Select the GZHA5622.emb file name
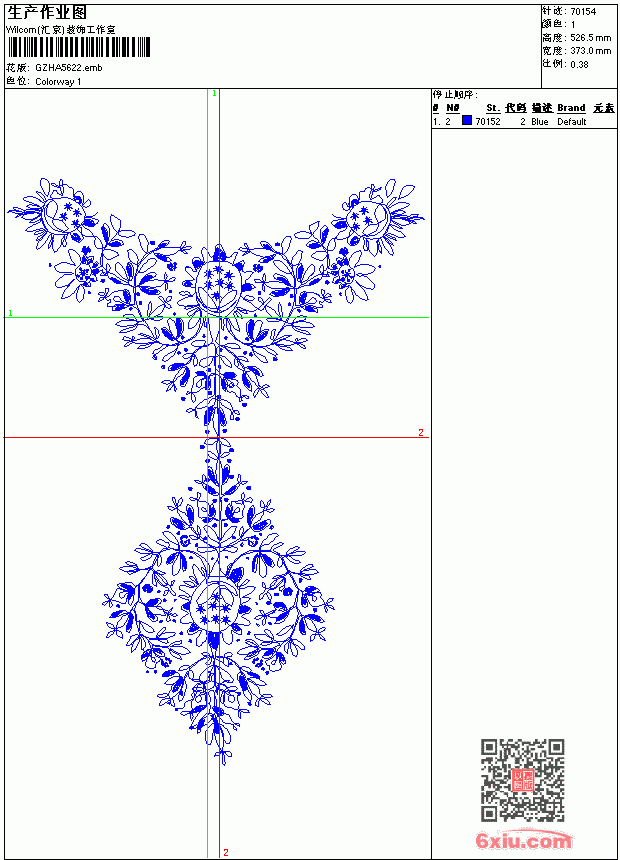The image size is (620, 860). click(x=69, y=68)
